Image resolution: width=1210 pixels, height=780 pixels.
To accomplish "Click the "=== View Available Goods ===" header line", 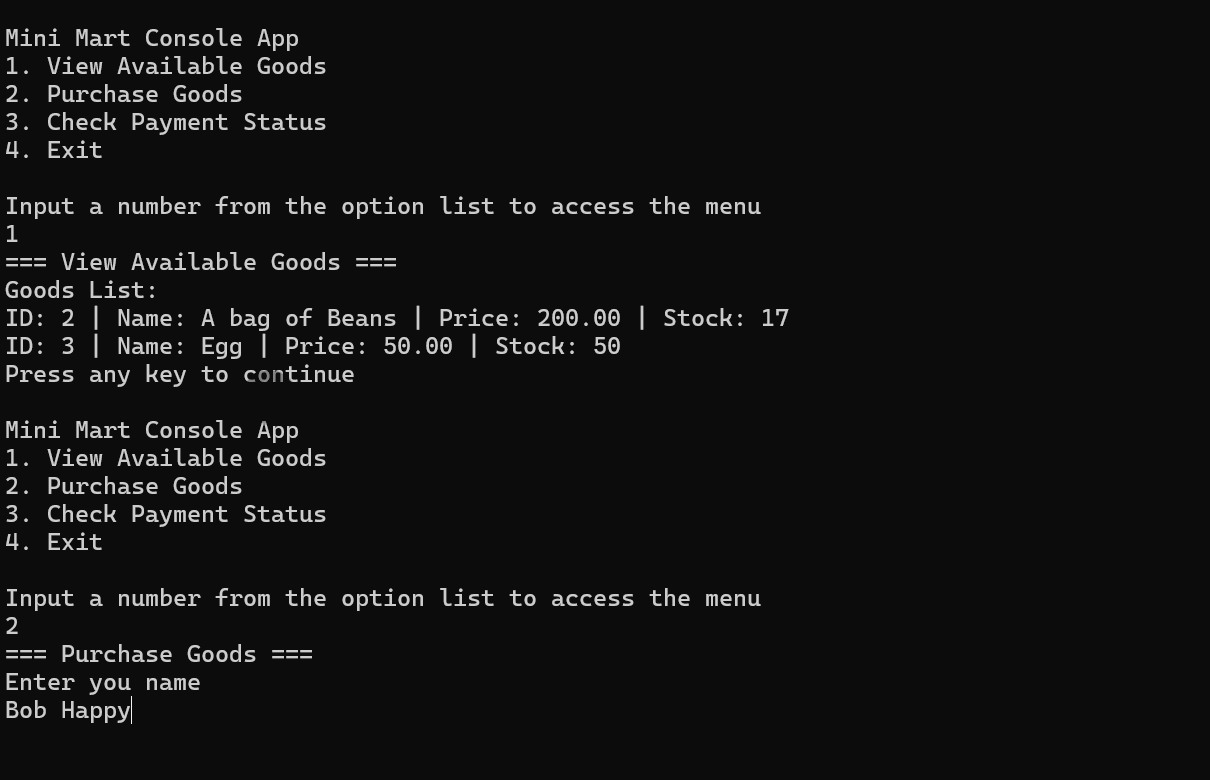I will coord(201,262).
